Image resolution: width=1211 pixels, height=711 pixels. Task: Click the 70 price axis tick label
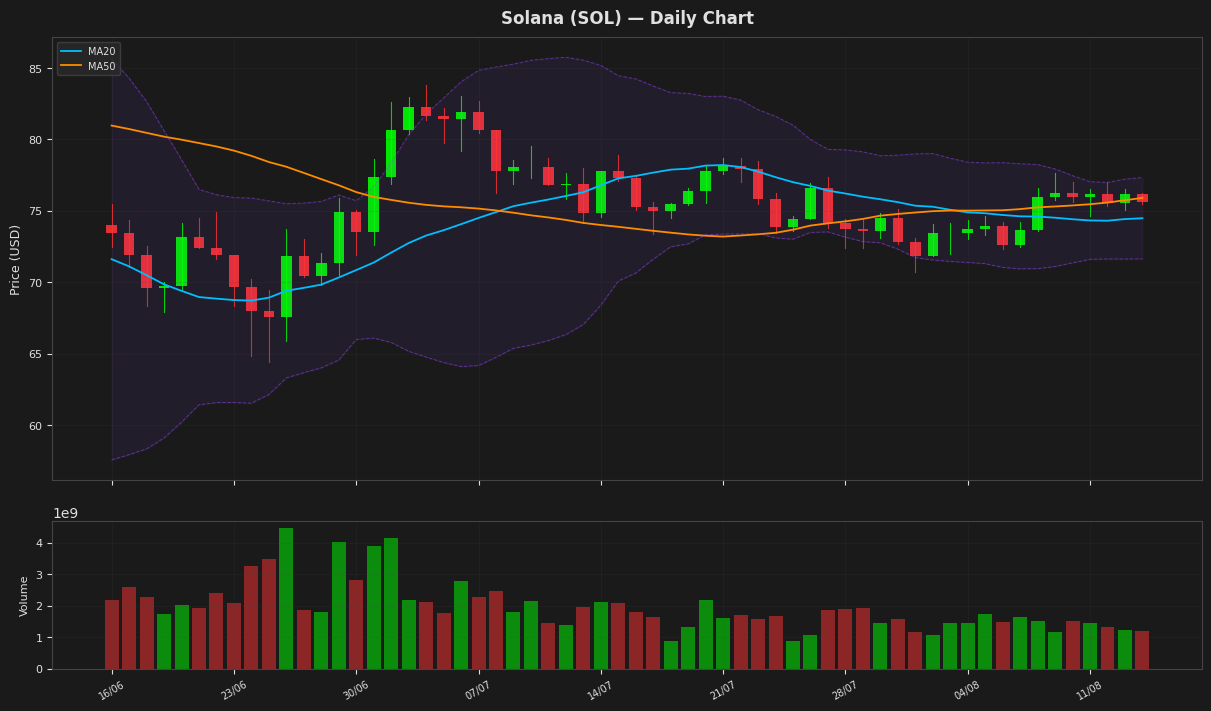(x=35, y=283)
